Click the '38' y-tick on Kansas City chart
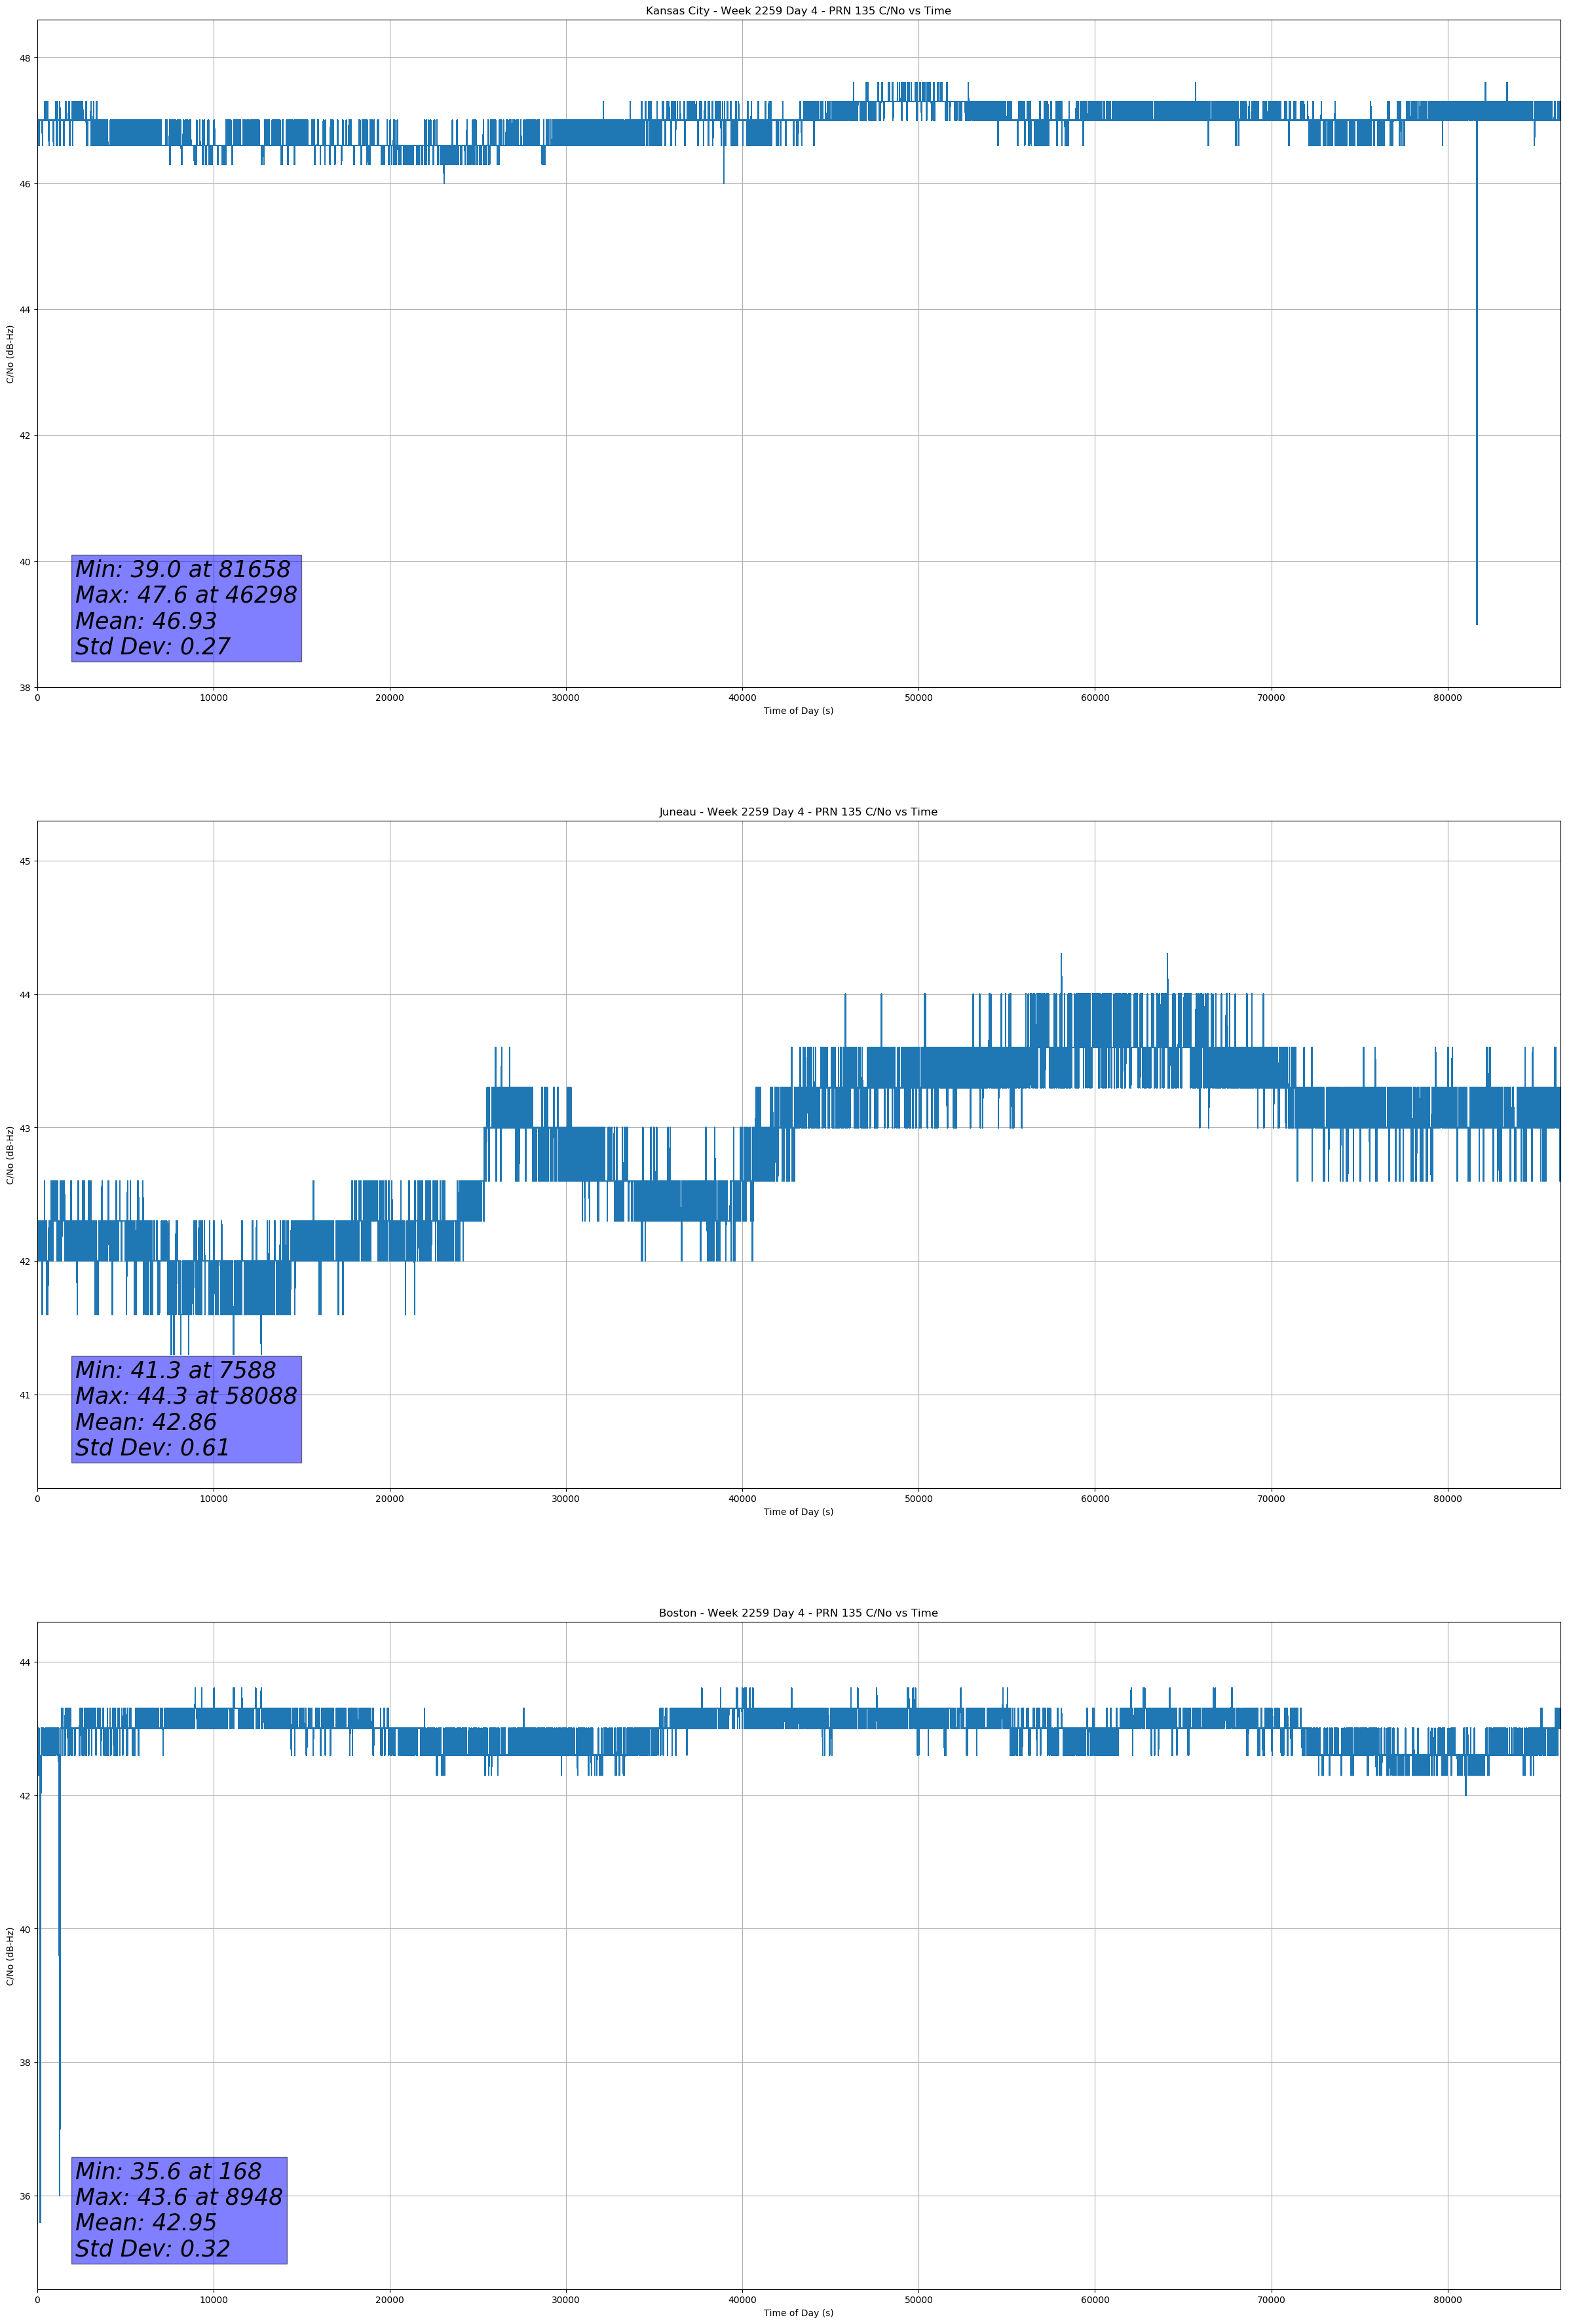Image resolution: width=1569 pixels, height=2324 pixels. (x=25, y=687)
